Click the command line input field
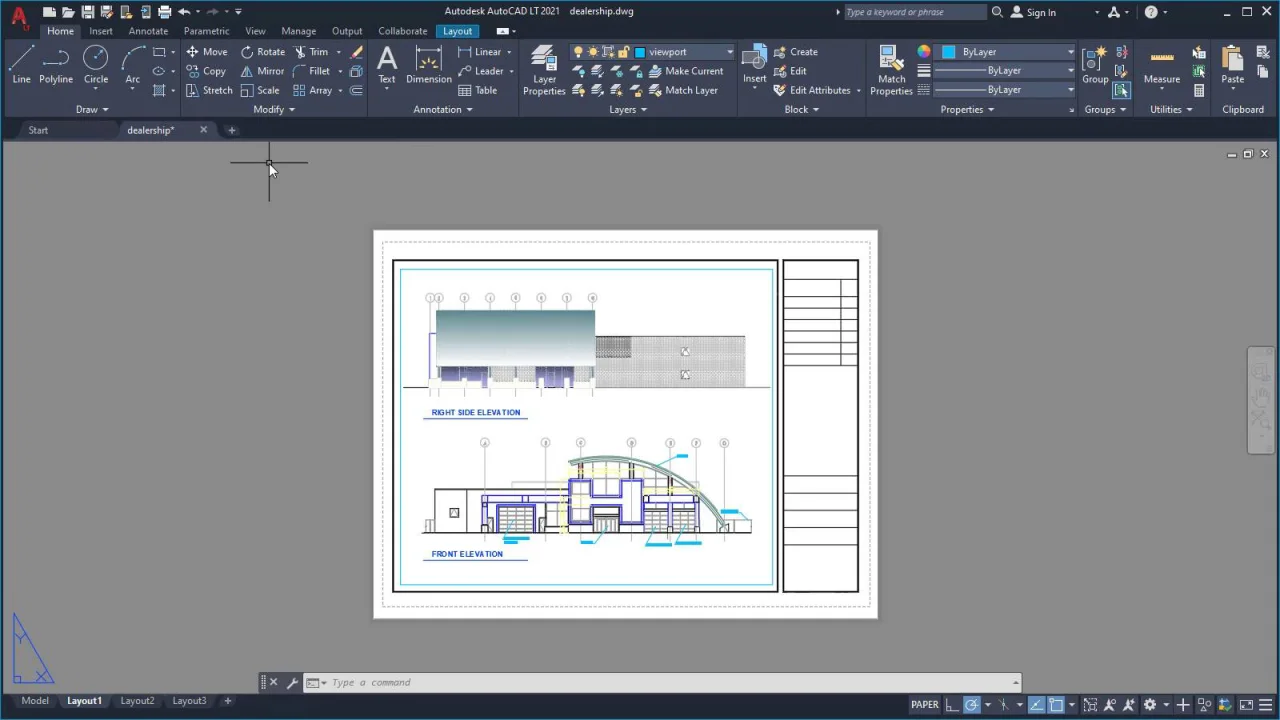Screen dimensions: 1280x720 point(660,682)
